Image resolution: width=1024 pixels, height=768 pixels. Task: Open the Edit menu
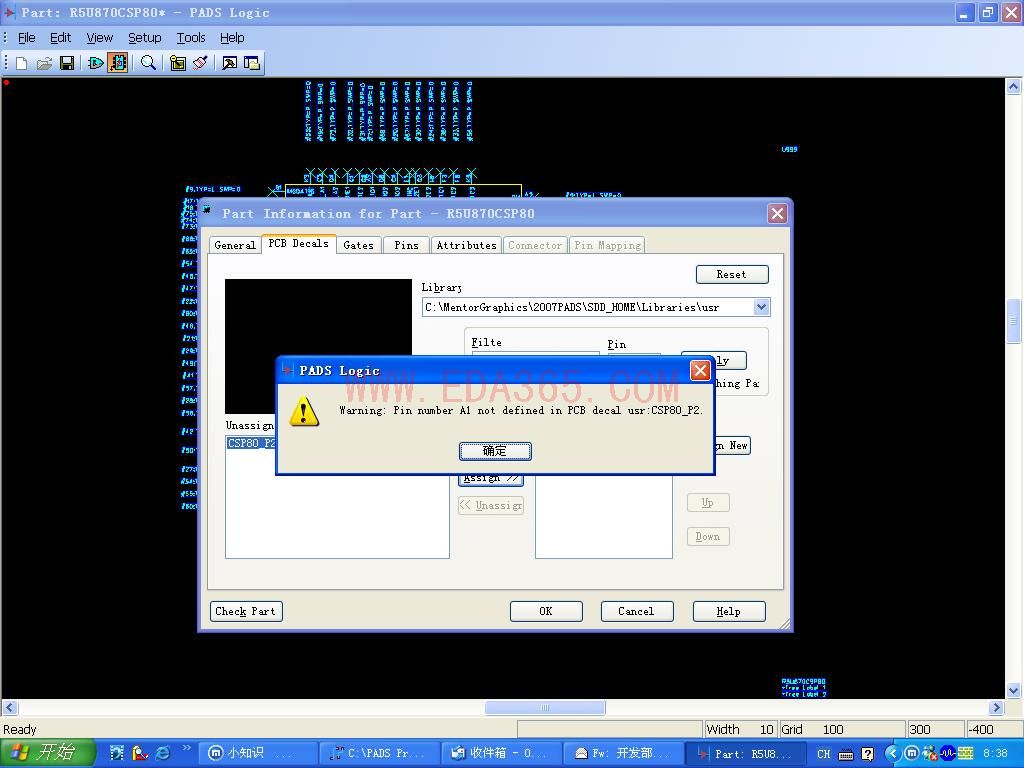60,38
